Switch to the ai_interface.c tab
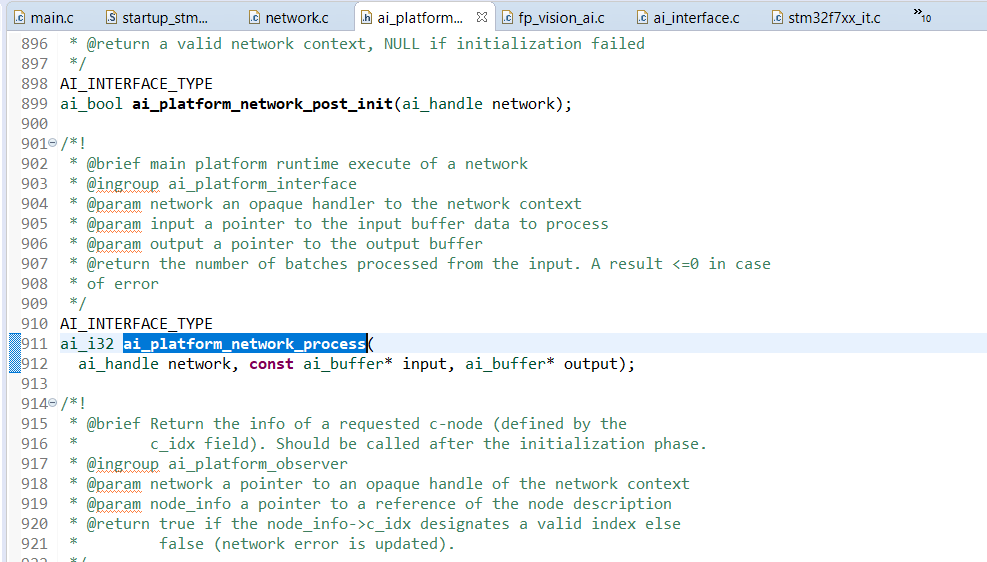 coord(689,18)
